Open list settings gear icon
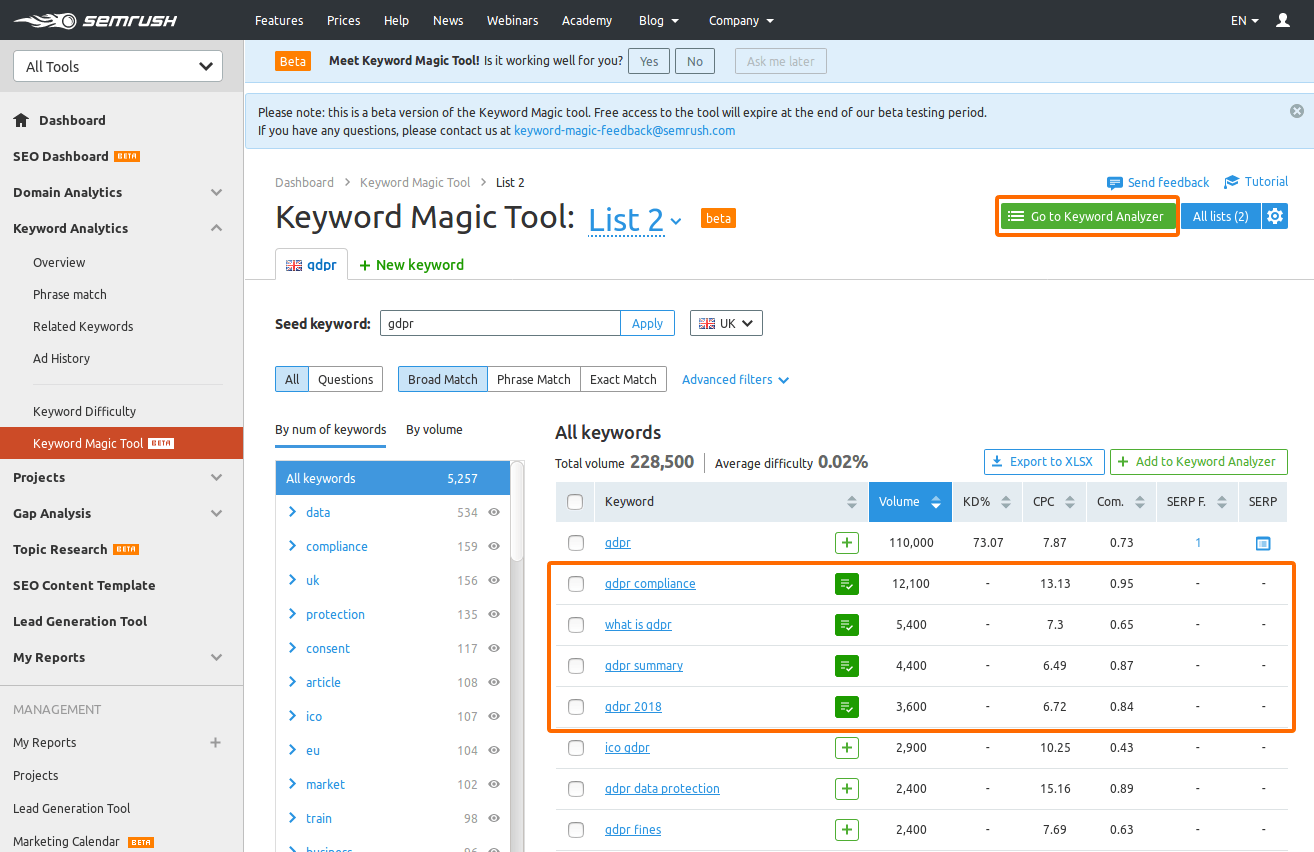1314x852 pixels. [1274, 216]
